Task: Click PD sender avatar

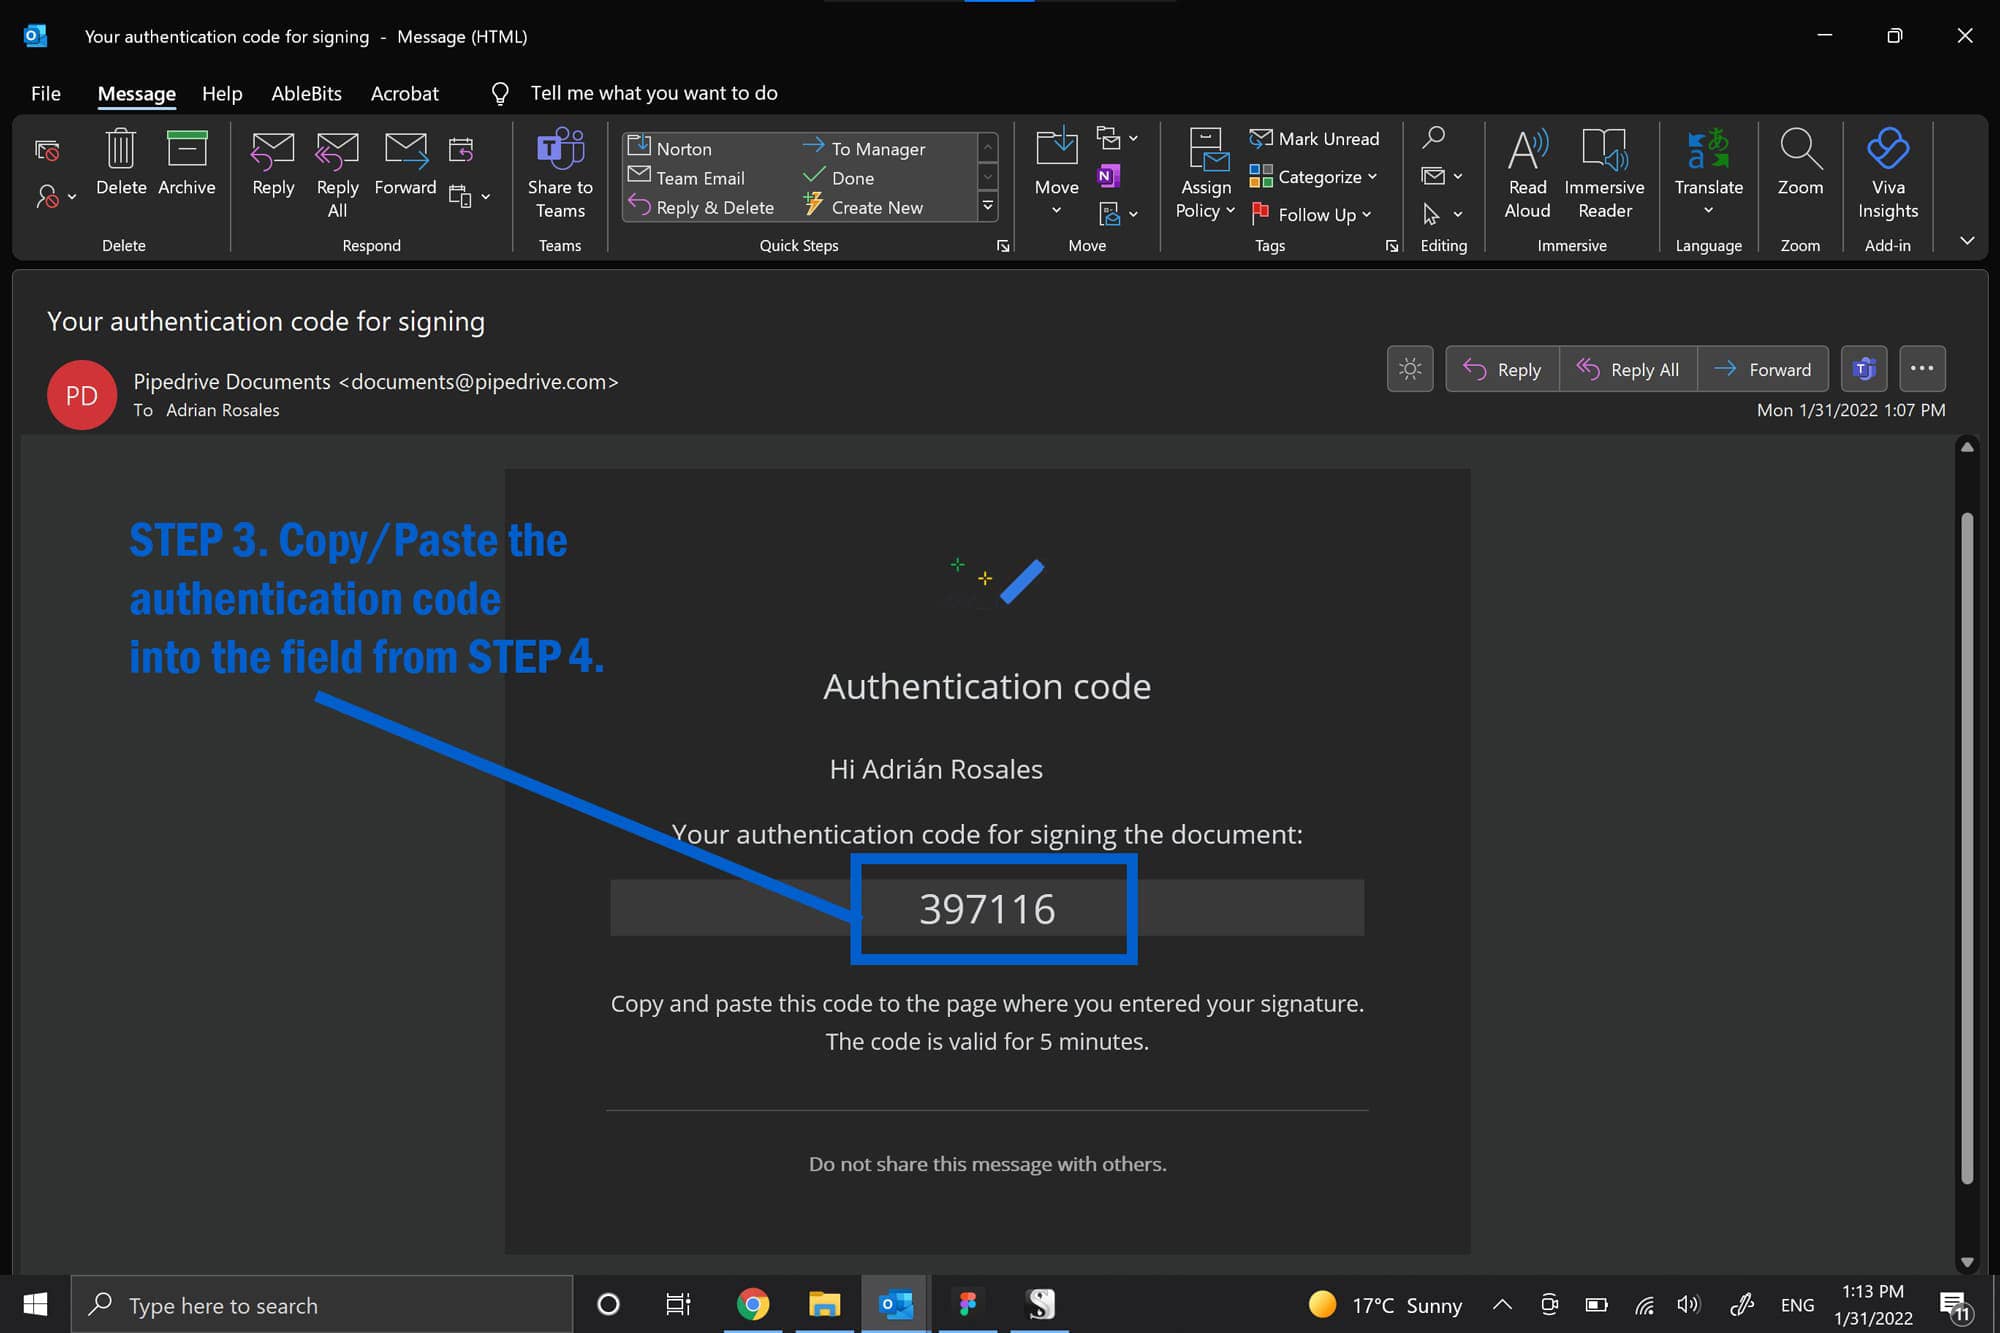Action: click(82, 395)
